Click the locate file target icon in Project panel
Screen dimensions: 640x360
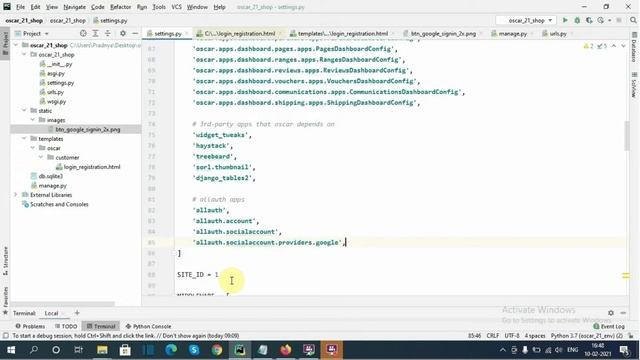pos(83,33)
